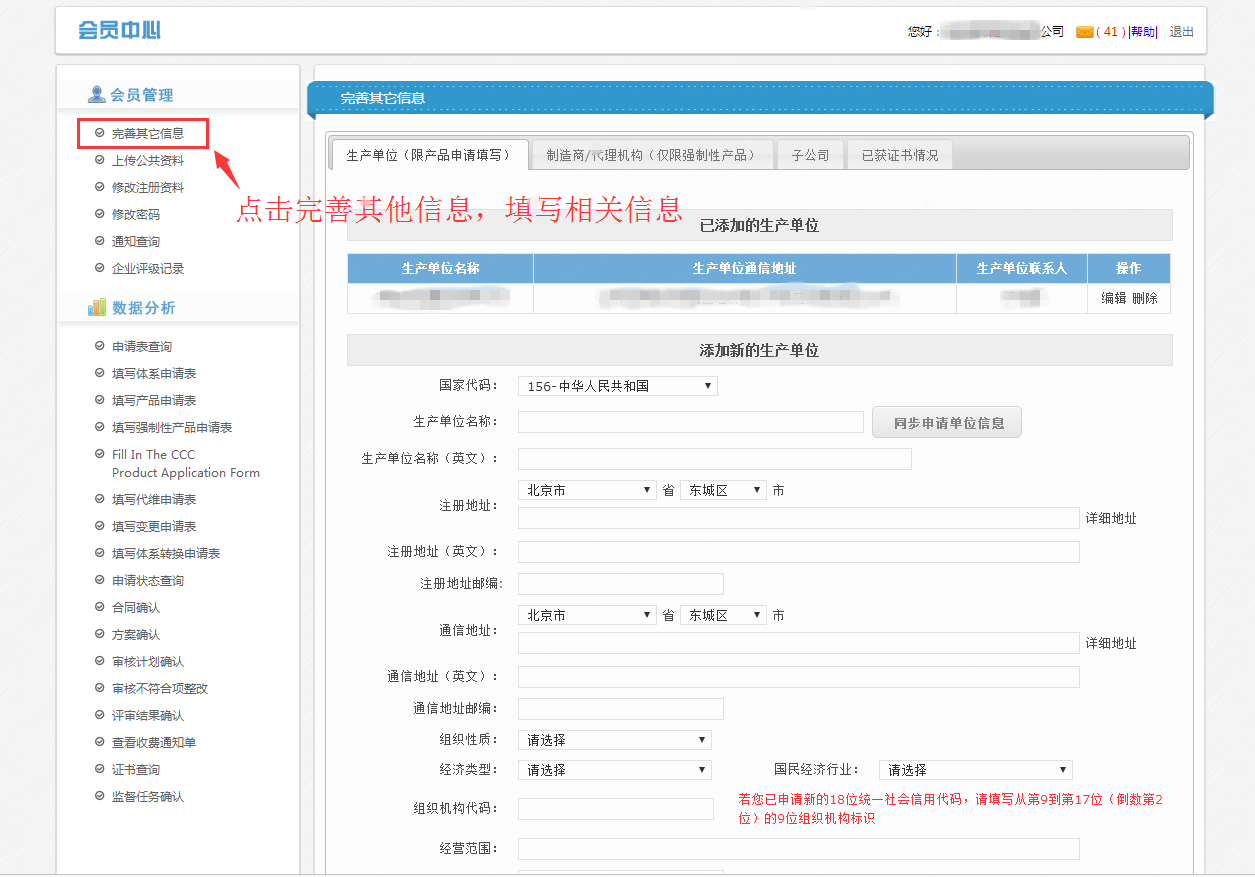Click the 会员管理 user icon

point(96,95)
